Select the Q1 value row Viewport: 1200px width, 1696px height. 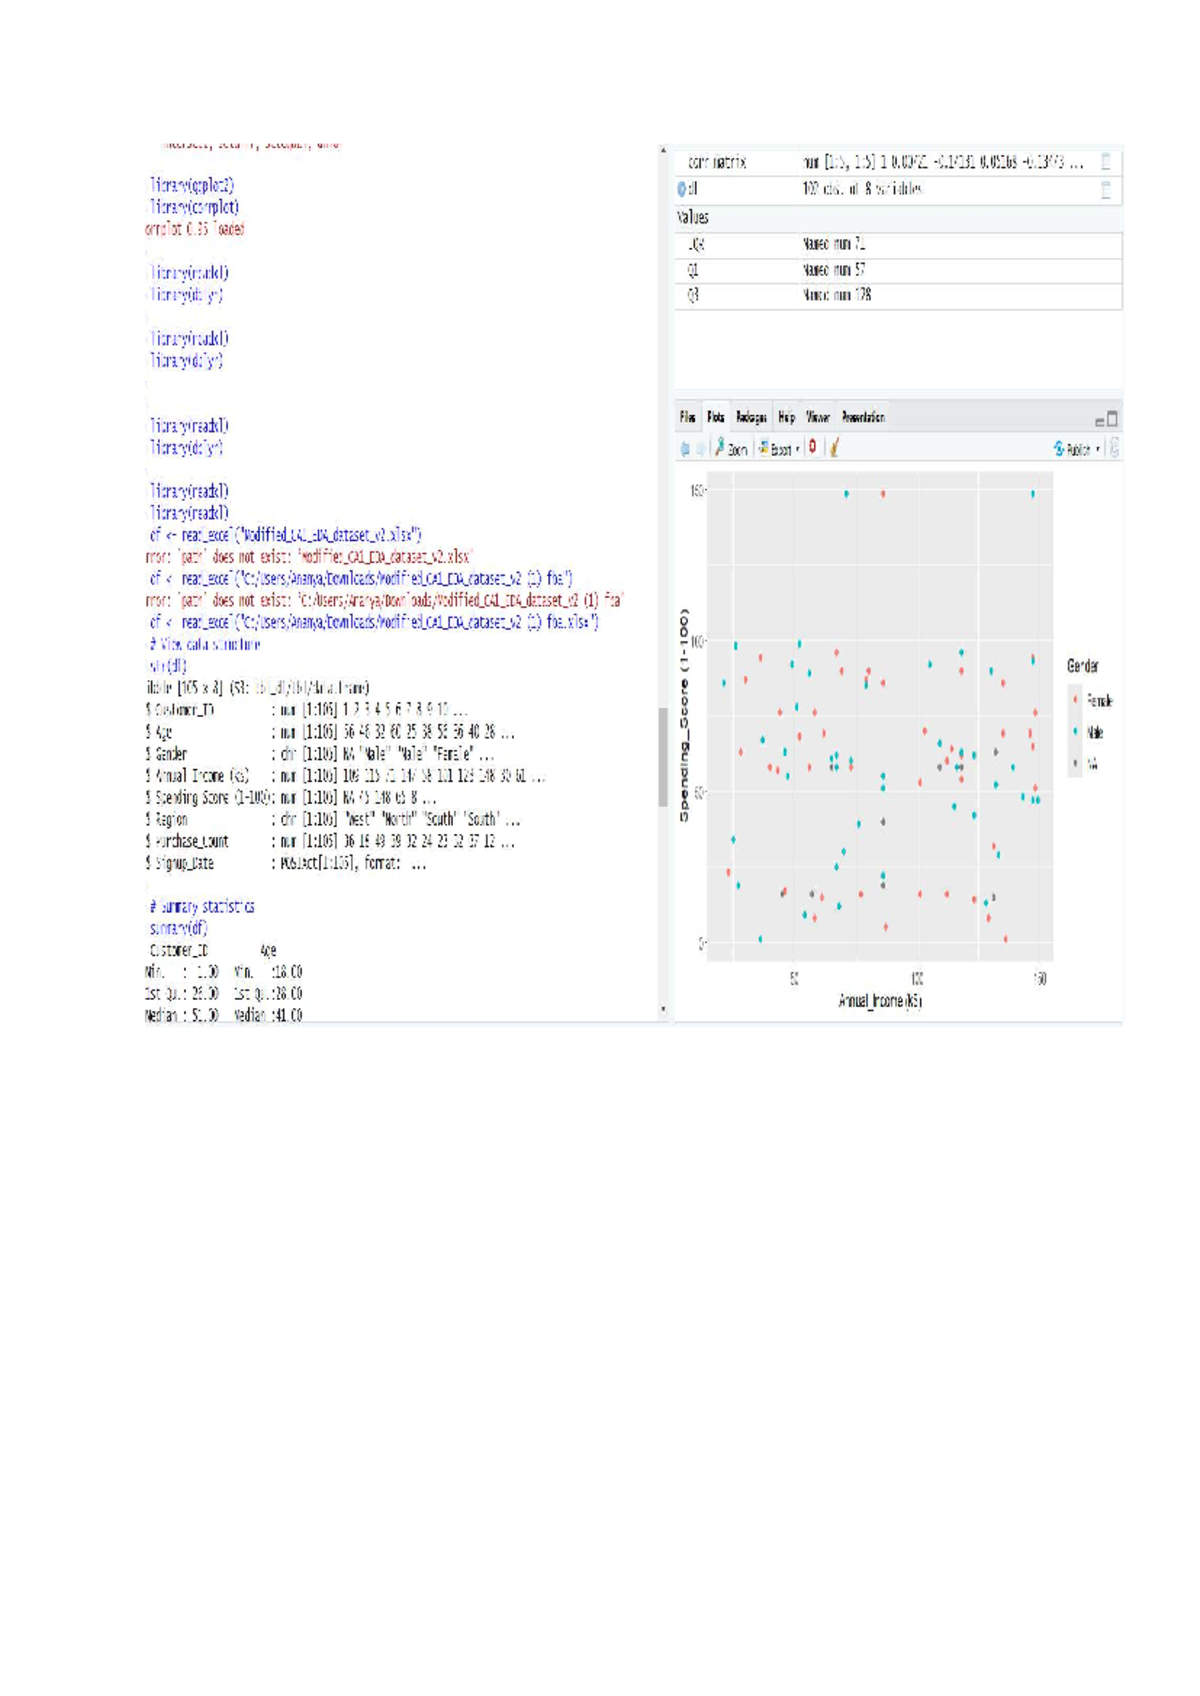click(898, 270)
